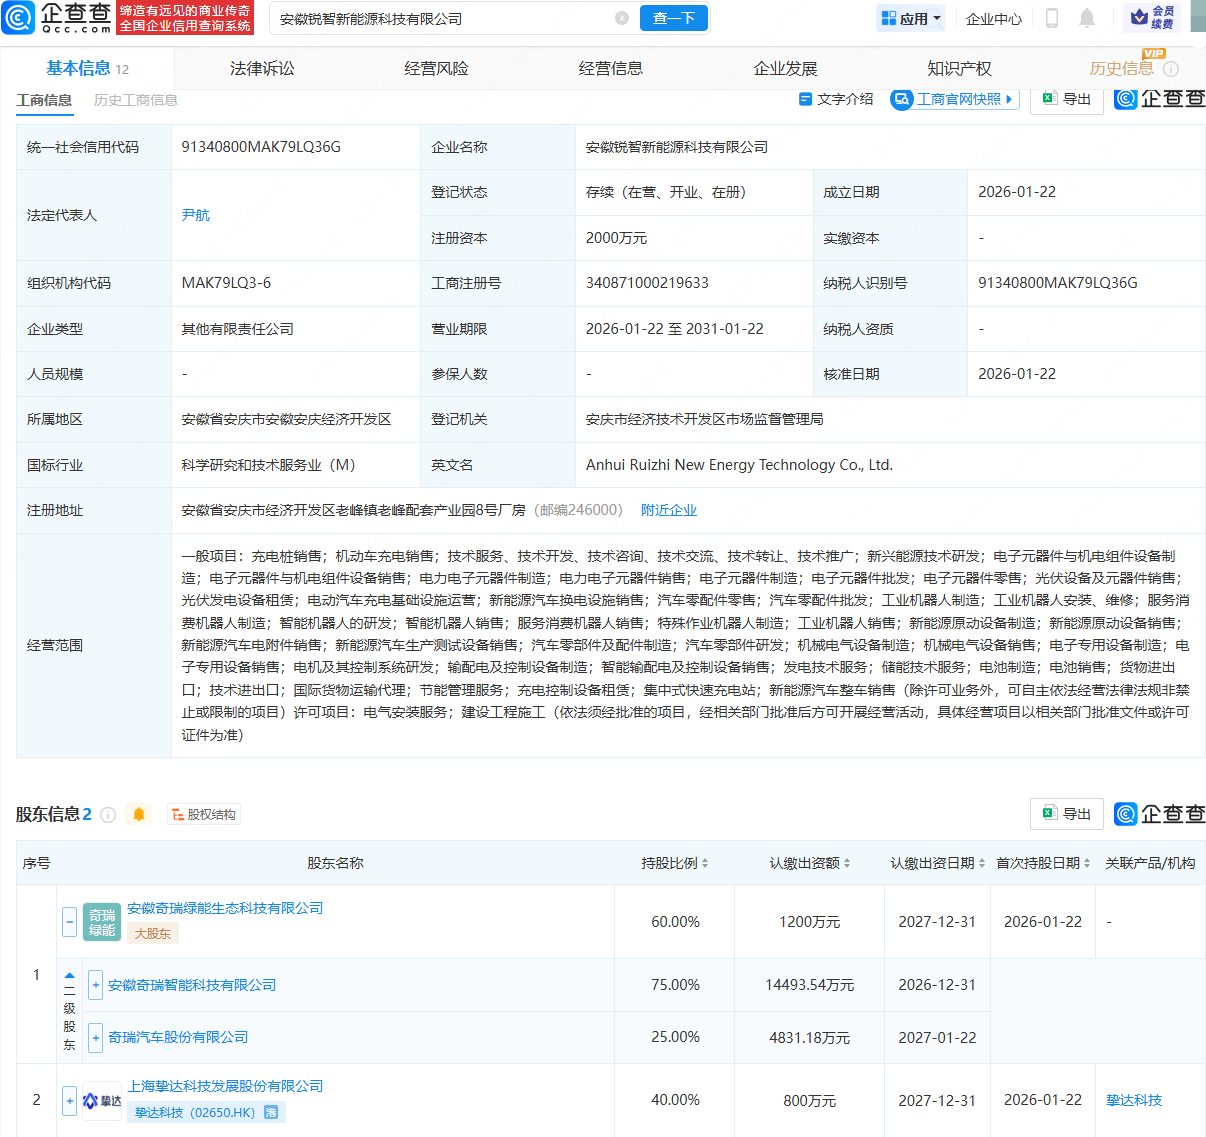This screenshot has width=1206, height=1137.
Task: Open 股权结构 equity structure view
Action: [x=204, y=815]
